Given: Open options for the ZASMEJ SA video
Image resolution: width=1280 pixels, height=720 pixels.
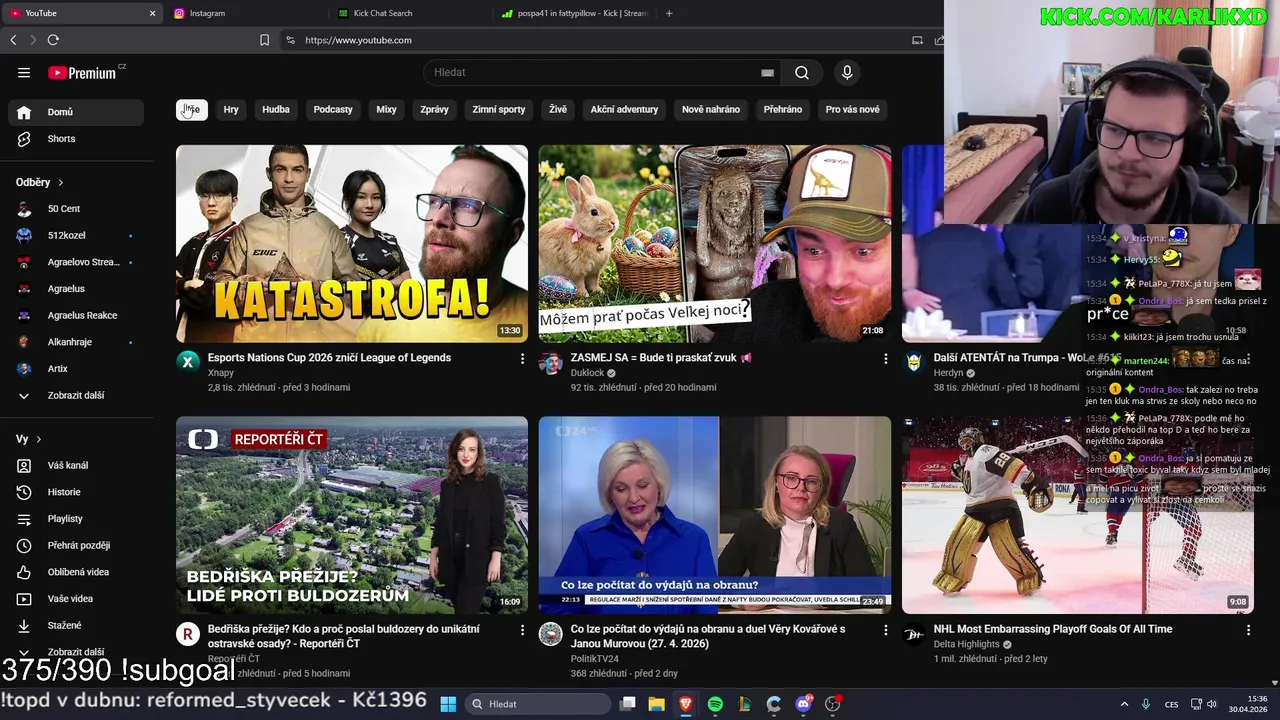Looking at the screenshot, I should coord(885,358).
